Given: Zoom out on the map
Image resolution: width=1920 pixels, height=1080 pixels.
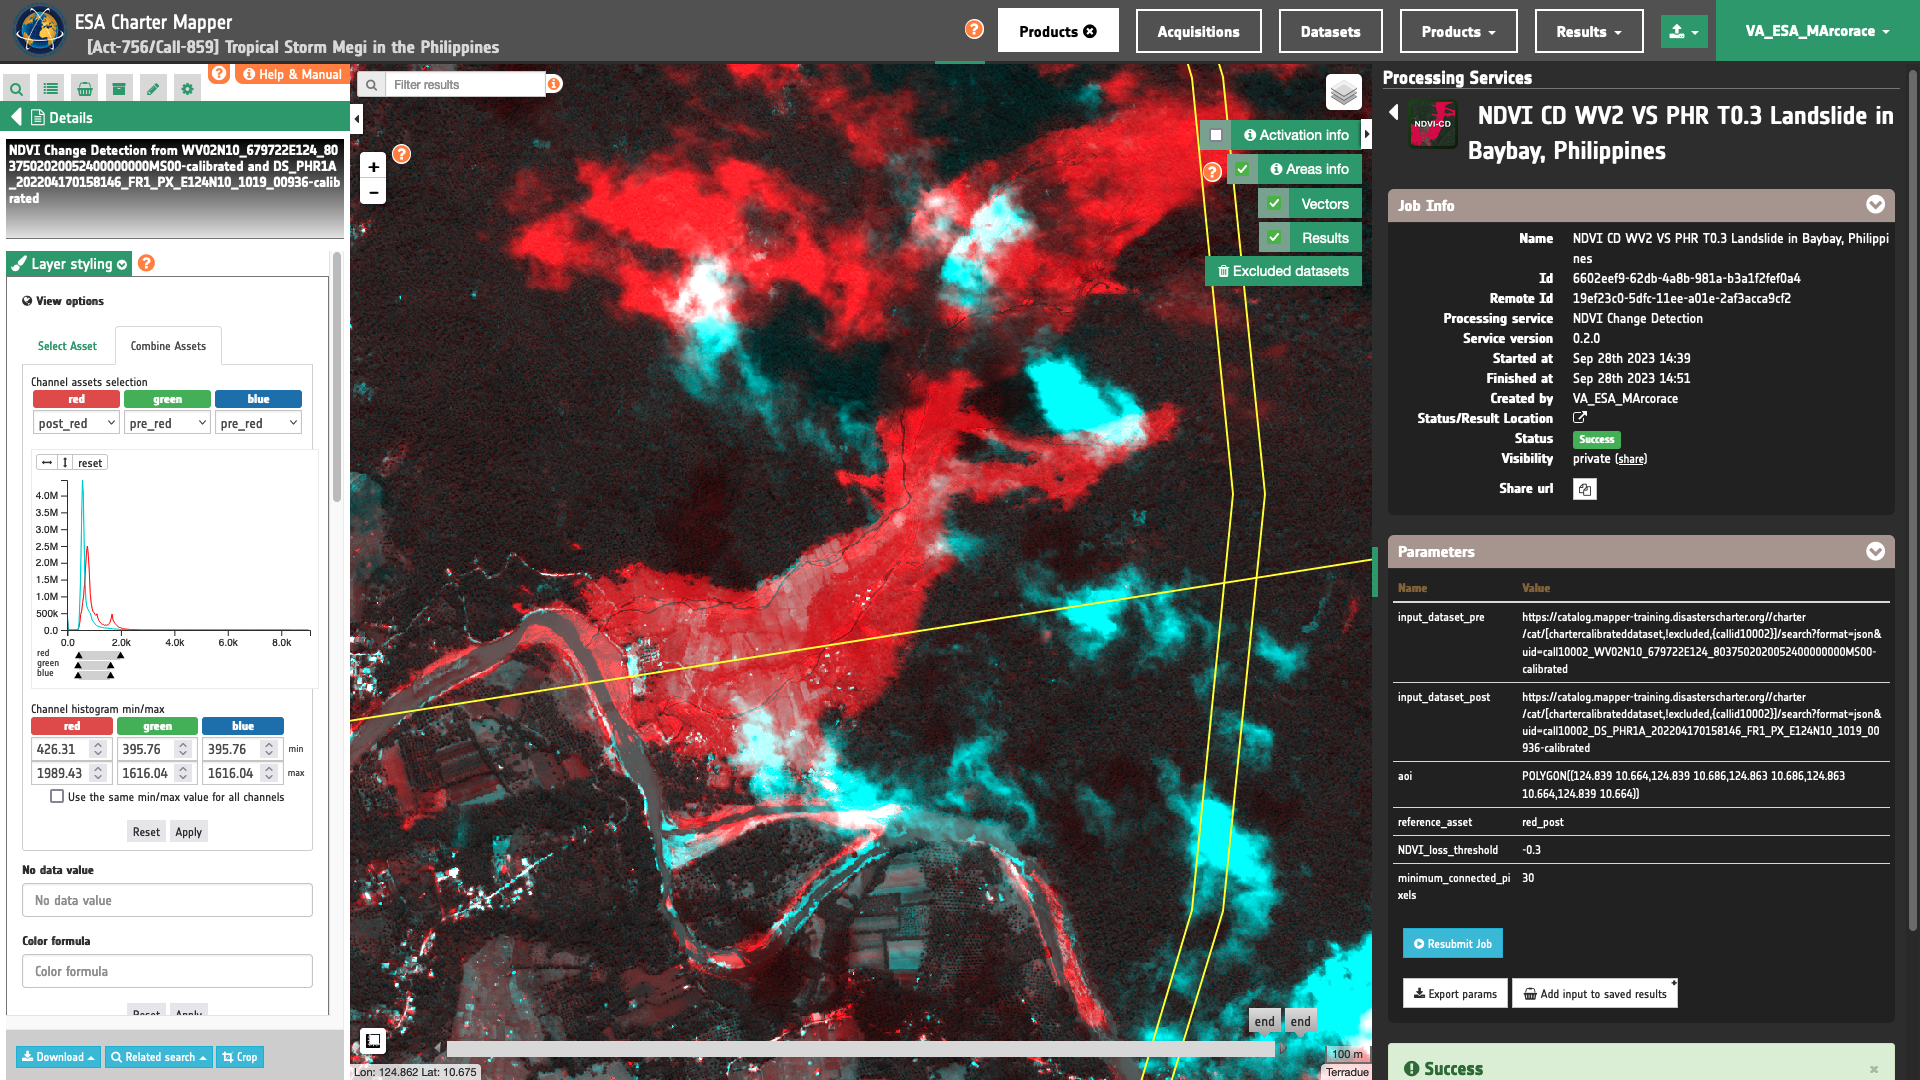Looking at the screenshot, I should click(373, 192).
